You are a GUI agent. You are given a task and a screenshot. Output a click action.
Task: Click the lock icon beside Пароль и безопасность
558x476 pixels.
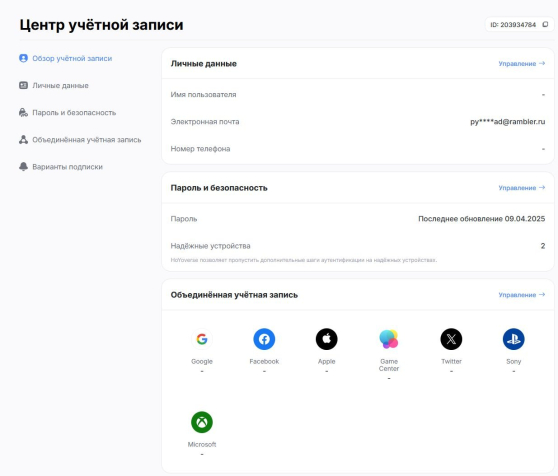[x=23, y=112]
